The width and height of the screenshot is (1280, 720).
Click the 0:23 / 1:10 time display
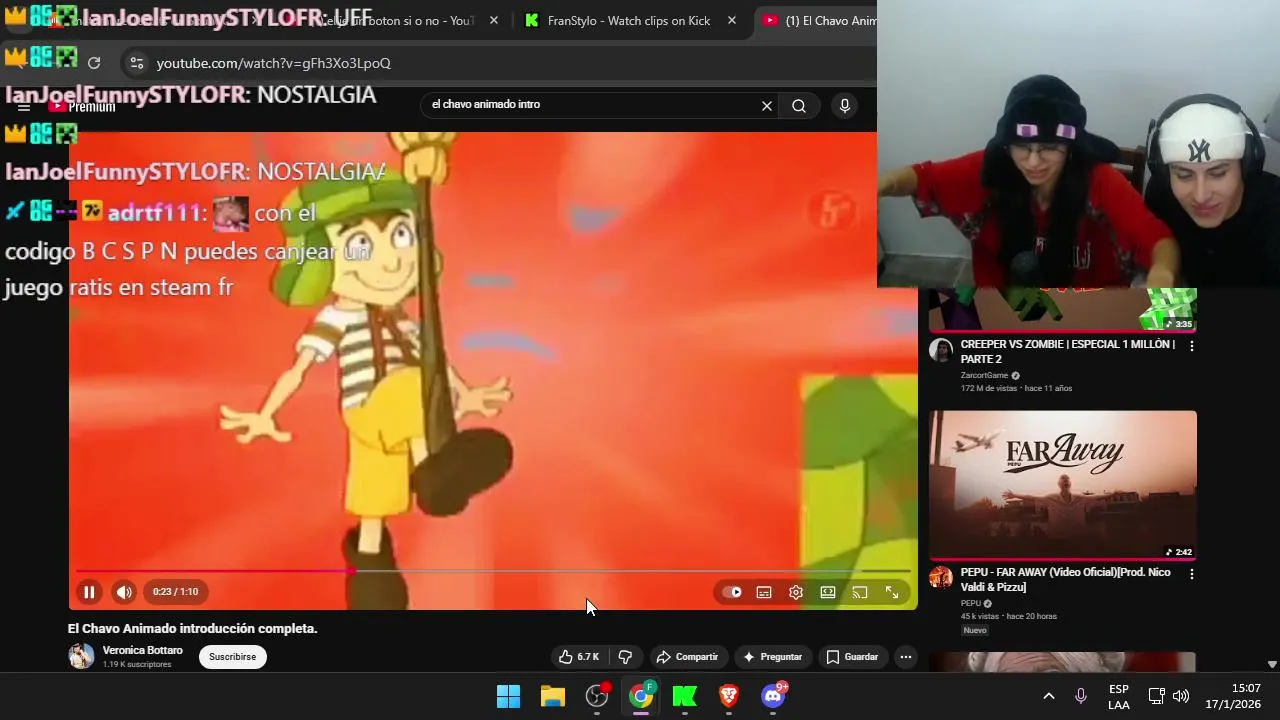(175, 592)
